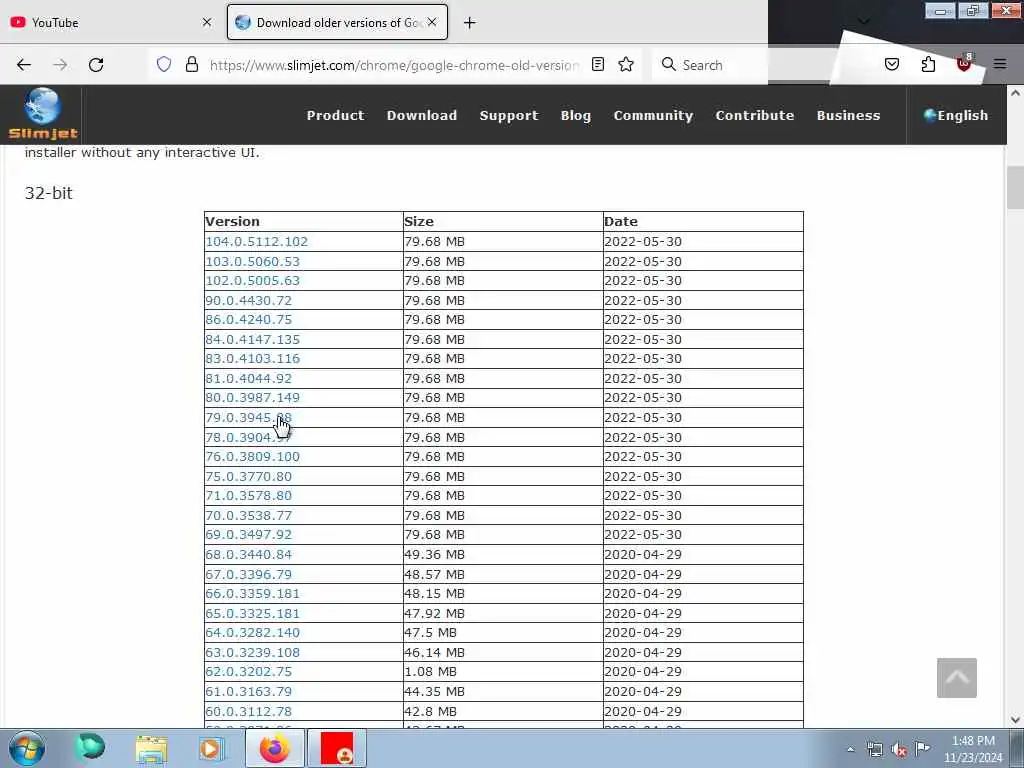The height and width of the screenshot is (768, 1024).
Task: Open the taskbar clock showing 1:48 PM
Action: [x=973, y=749]
